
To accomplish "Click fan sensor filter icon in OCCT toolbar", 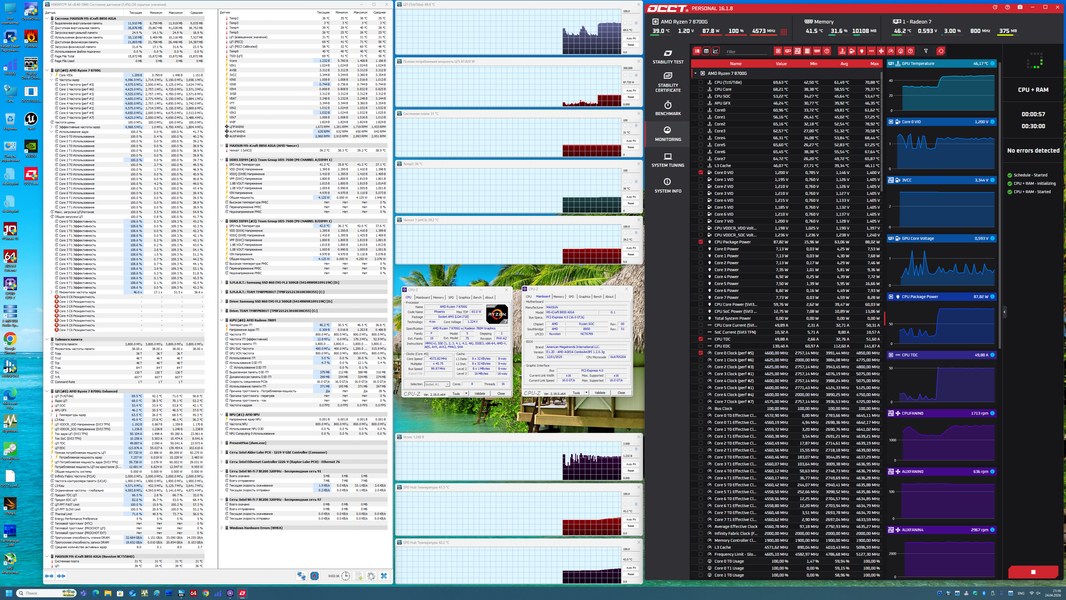I will 881,51.
